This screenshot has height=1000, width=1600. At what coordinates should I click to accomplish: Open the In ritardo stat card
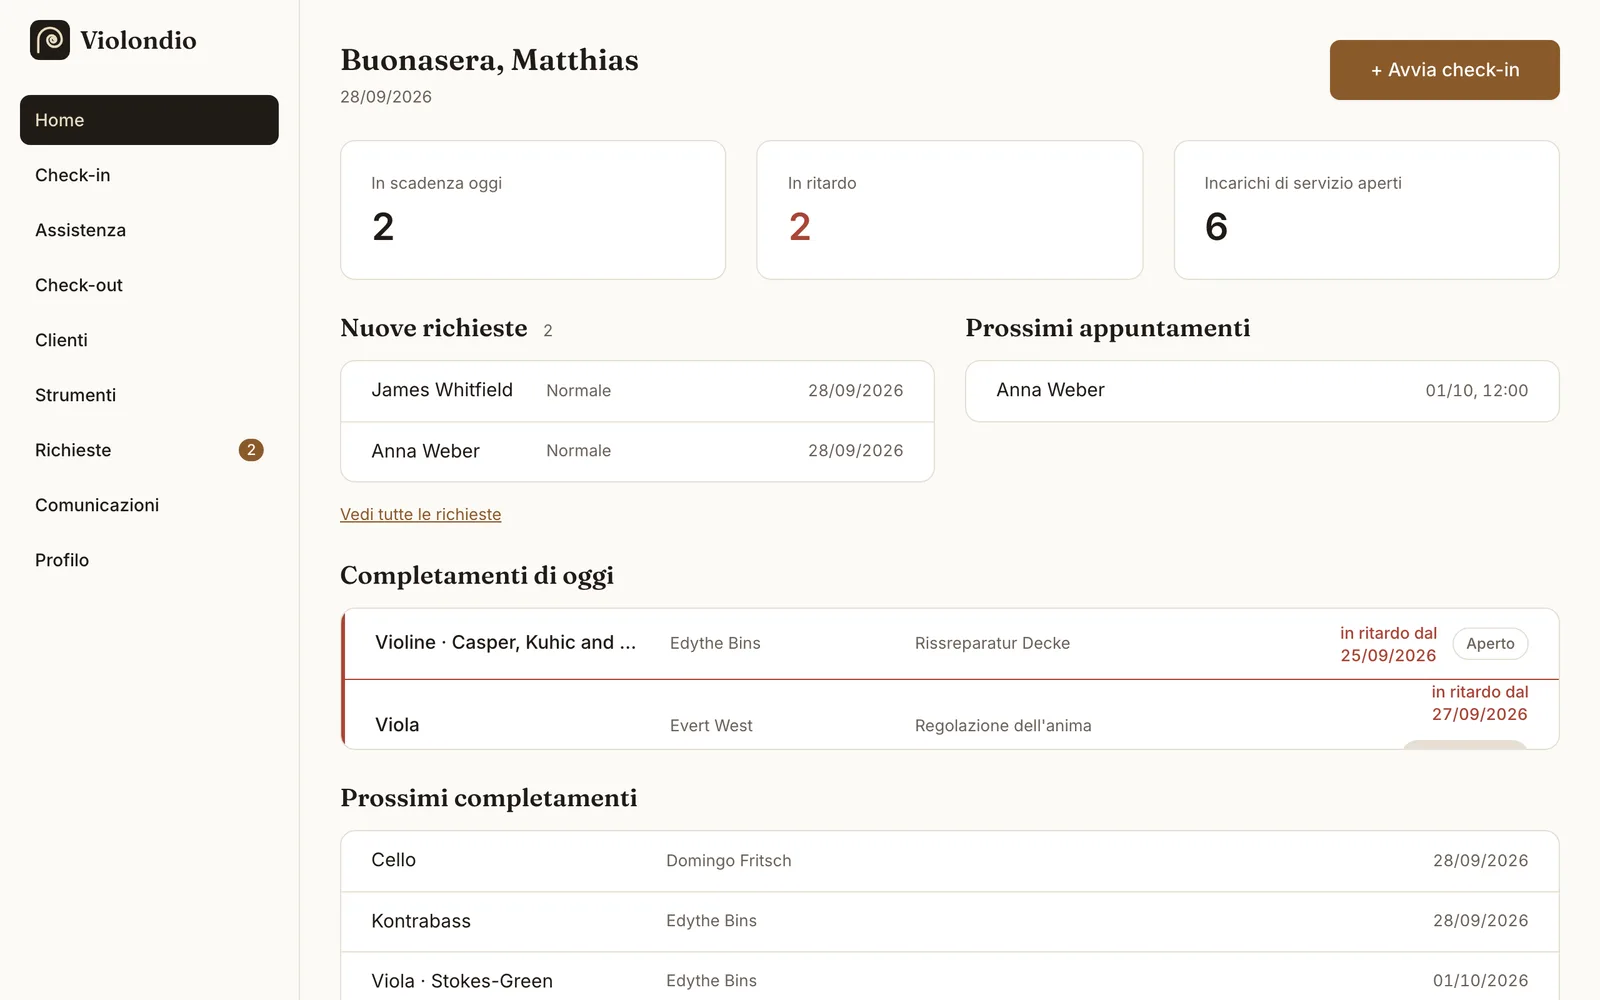949,210
